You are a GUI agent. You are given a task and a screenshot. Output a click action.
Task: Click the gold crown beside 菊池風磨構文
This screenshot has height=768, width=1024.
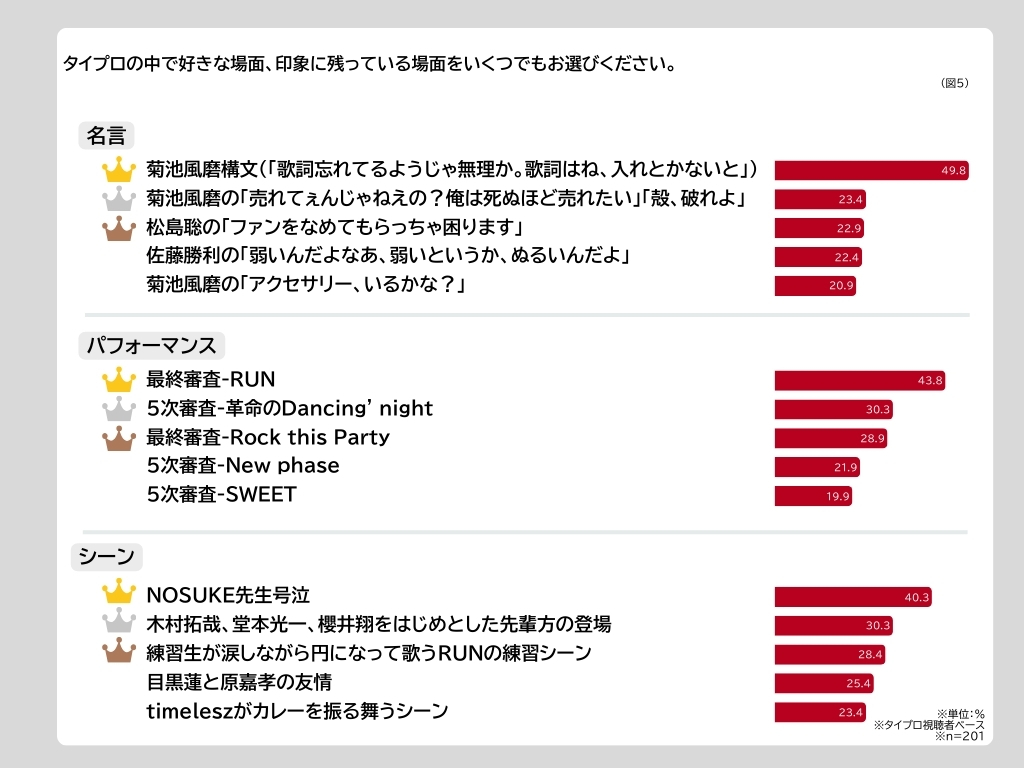tap(119, 170)
